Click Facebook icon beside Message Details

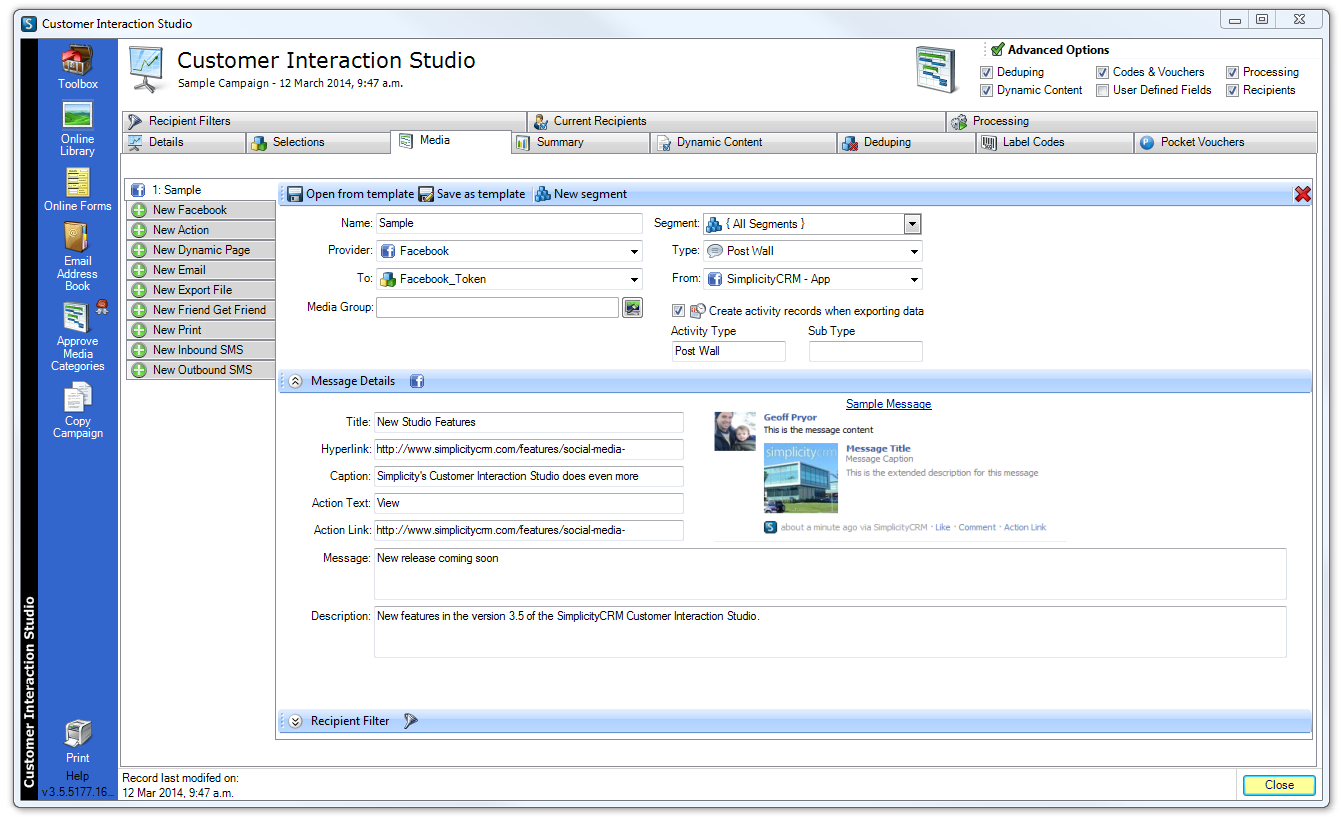(417, 381)
